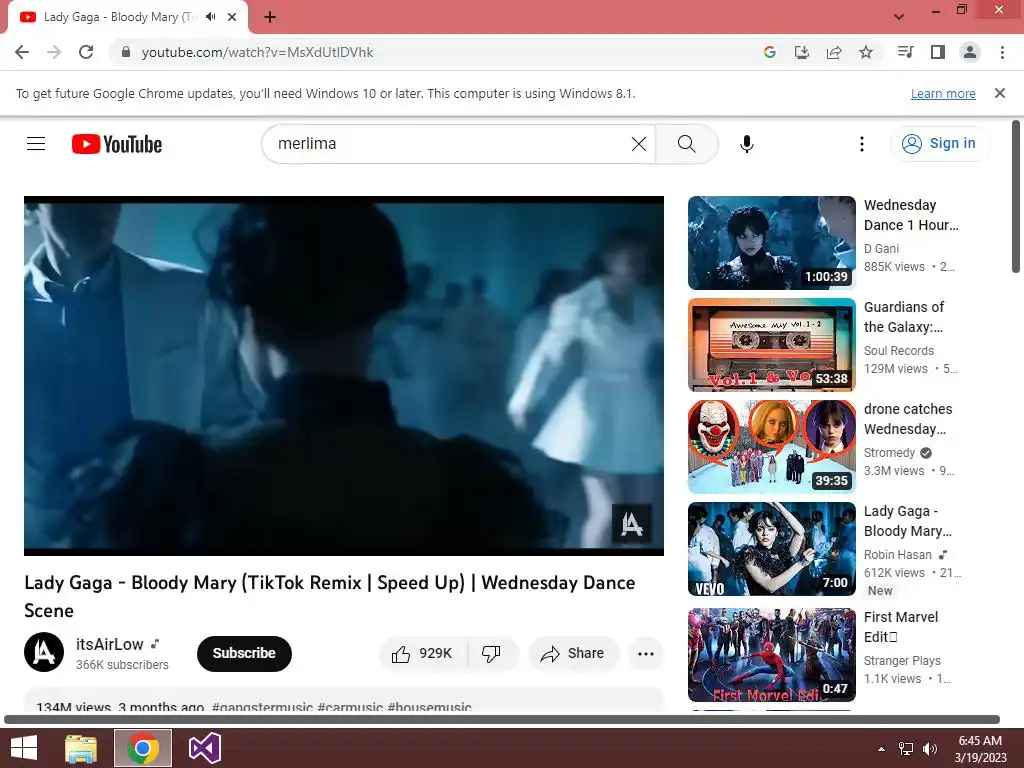Open the Robin Hasan channel name
1024x768 pixels.
897,554
